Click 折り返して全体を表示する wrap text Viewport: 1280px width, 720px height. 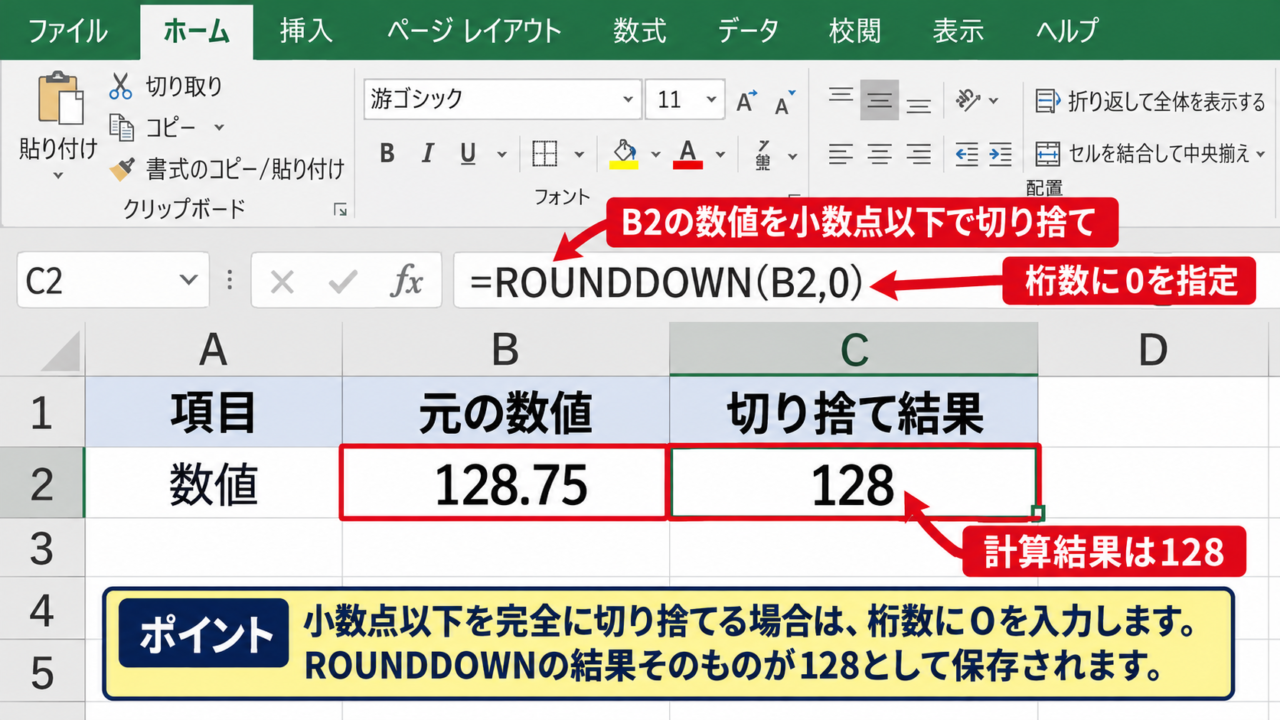pyautogui.click(x=1150, y=101)
